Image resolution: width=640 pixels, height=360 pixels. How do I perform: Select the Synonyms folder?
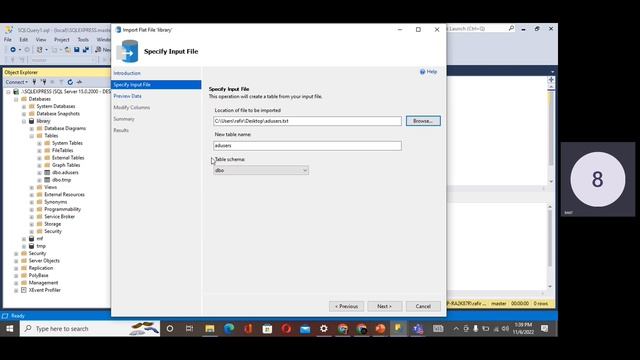(x=56, y=202)
